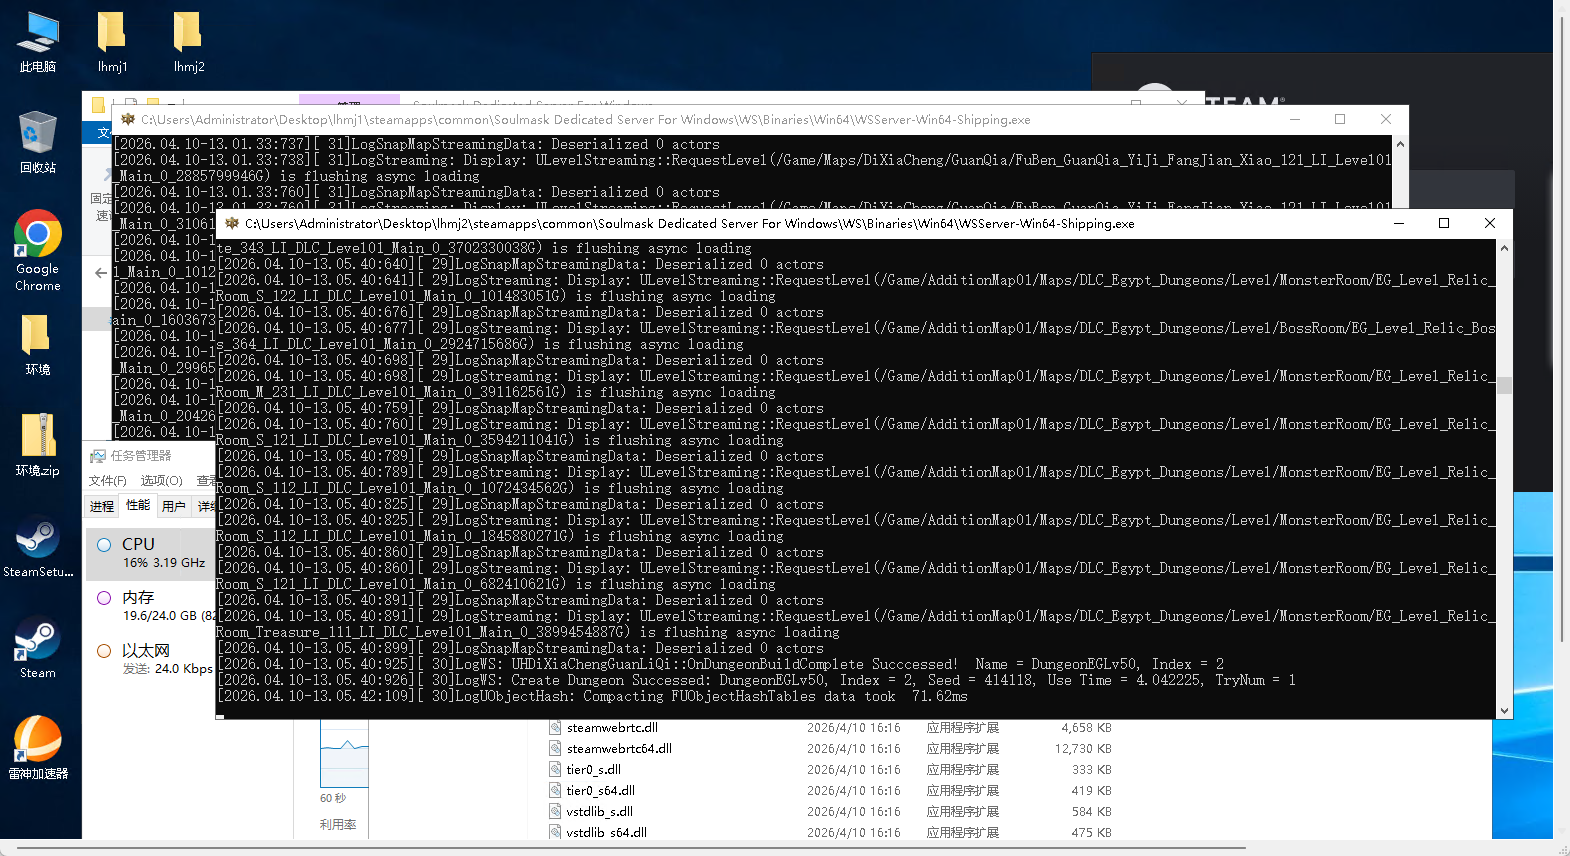Click the SteamSetup installer icon

[x=37, y=546]
